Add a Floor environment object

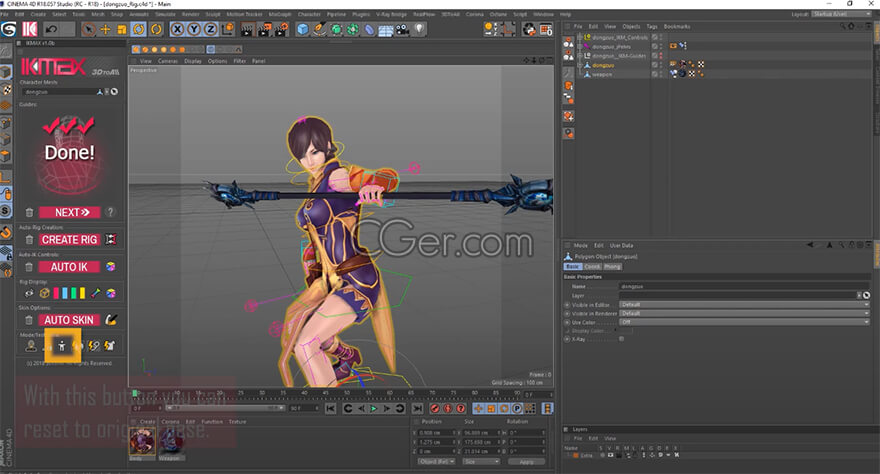coord(386,29)
